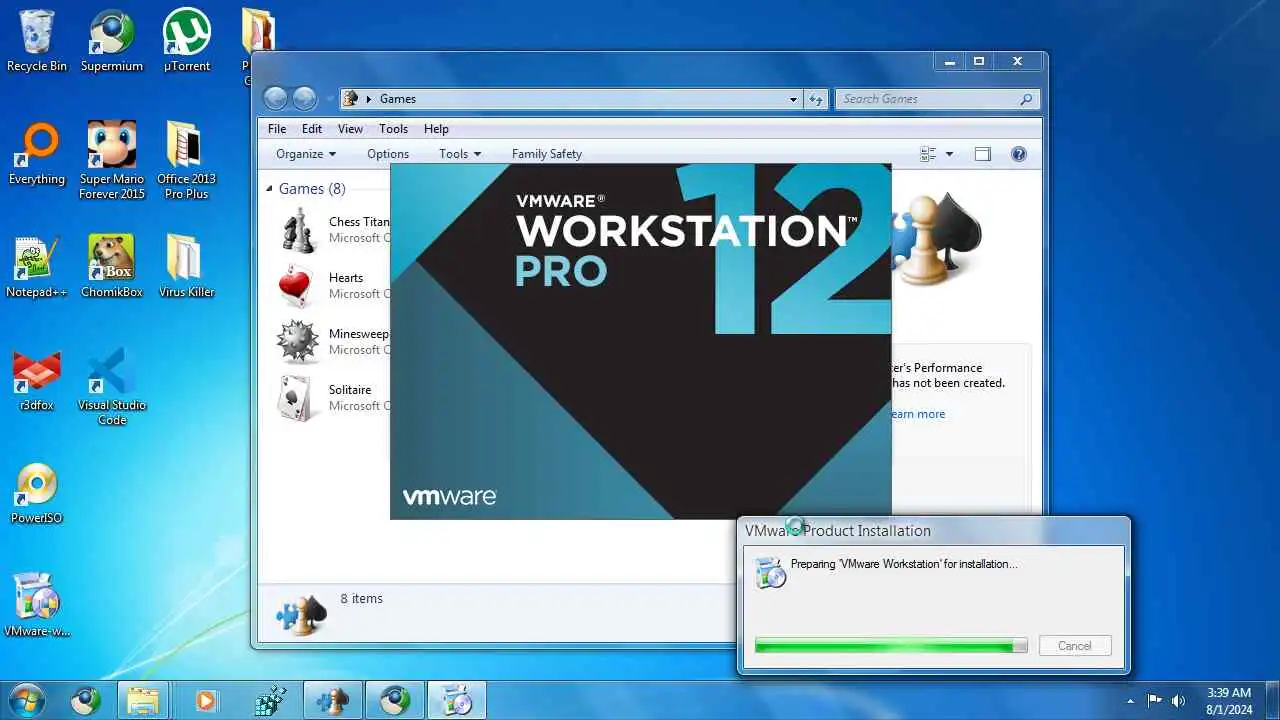
Task: Open the View menu
Action: click(x=350, y=129)
